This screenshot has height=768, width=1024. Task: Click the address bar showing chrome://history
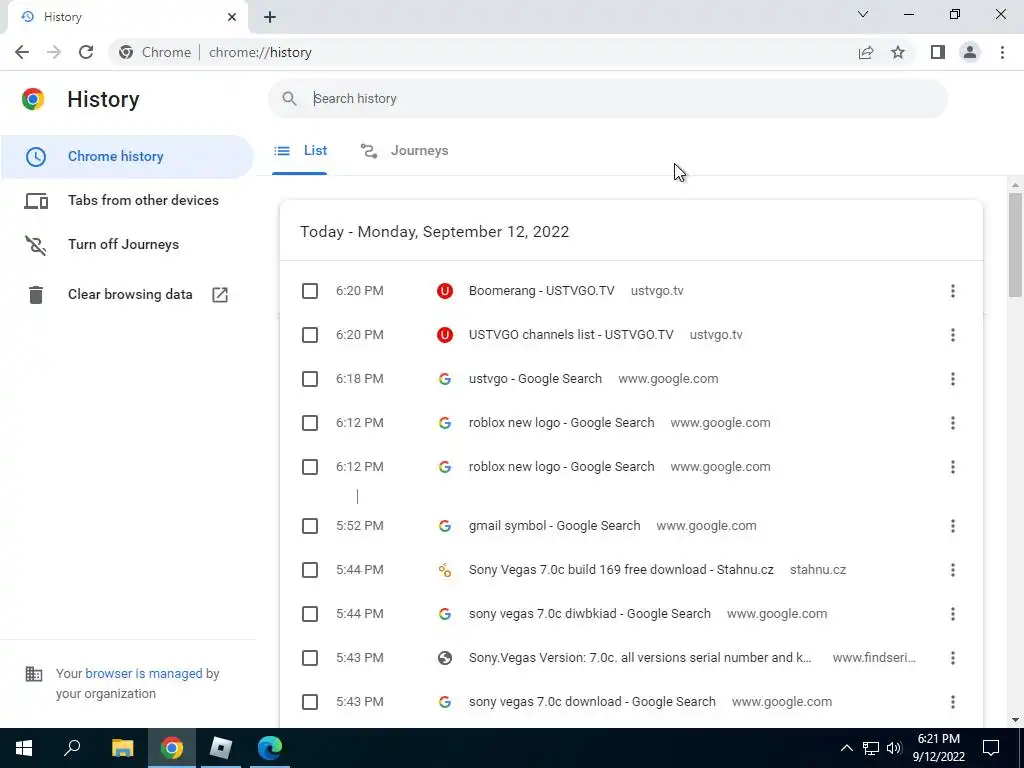(483, 52)
